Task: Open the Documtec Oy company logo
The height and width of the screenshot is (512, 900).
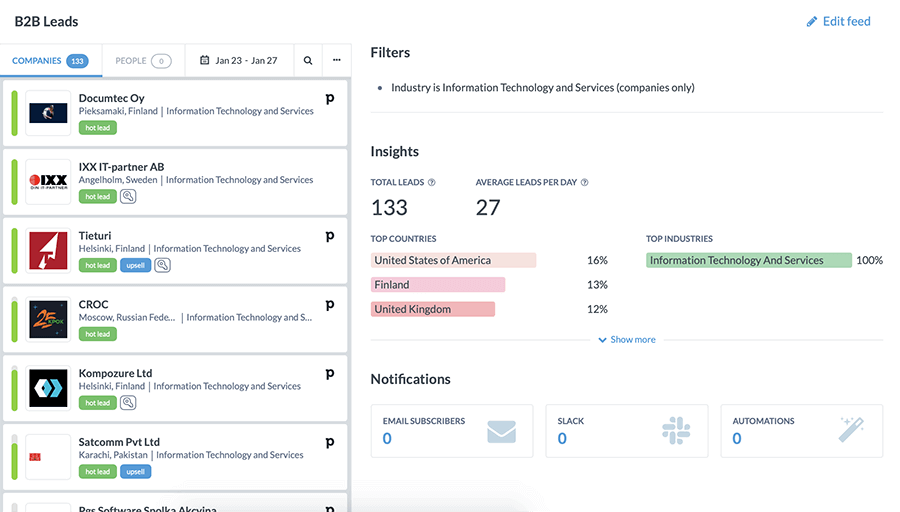Action: pos(48,113)
